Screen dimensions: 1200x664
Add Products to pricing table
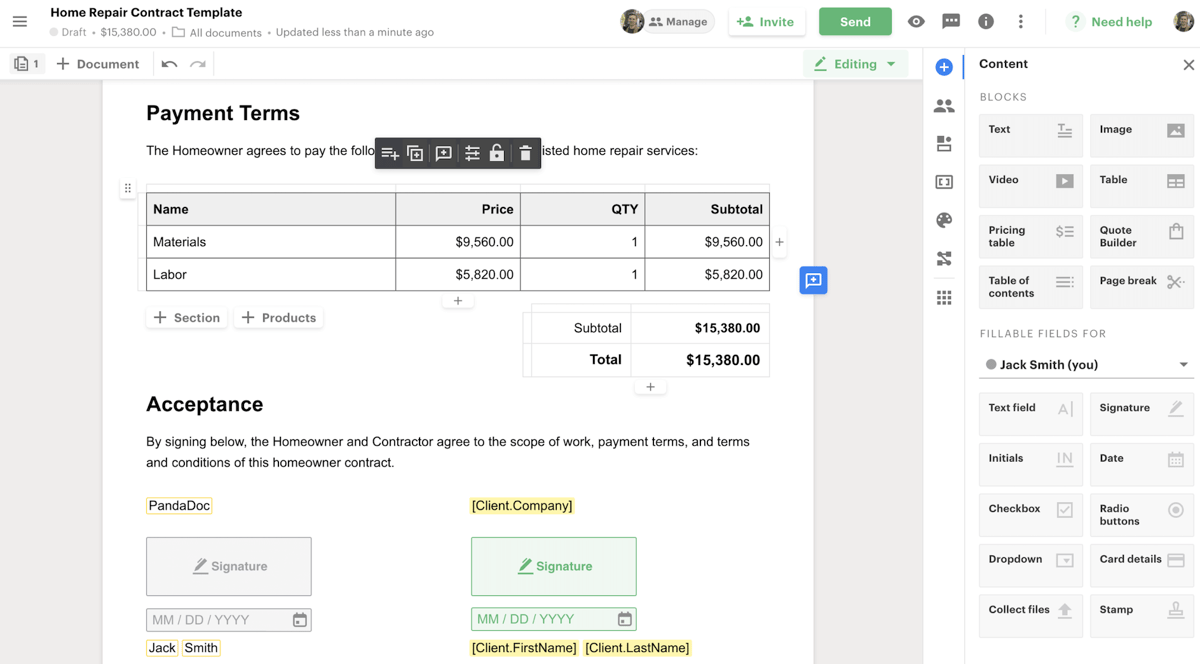coord(279,318)
